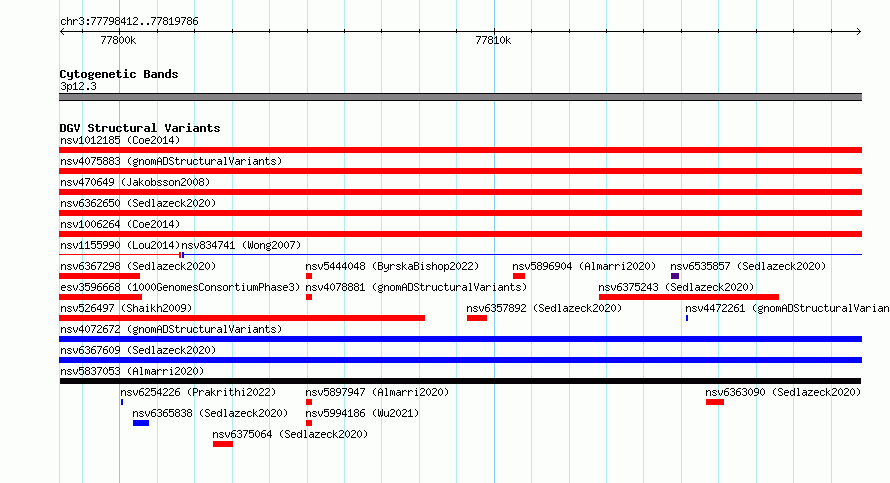Select the nsv6375064 red marker
This screenshot has width=890, height=483.
(x=223, y=444)
